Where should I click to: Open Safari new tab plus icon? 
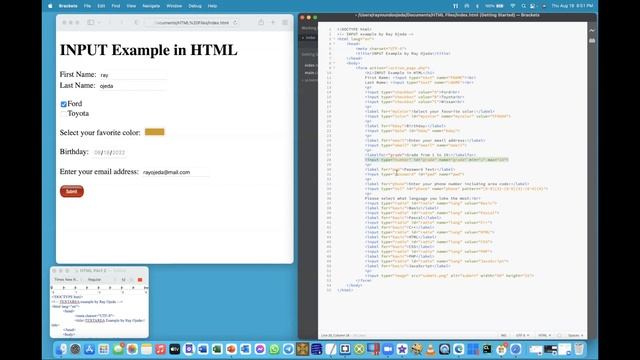click(273, 22)
